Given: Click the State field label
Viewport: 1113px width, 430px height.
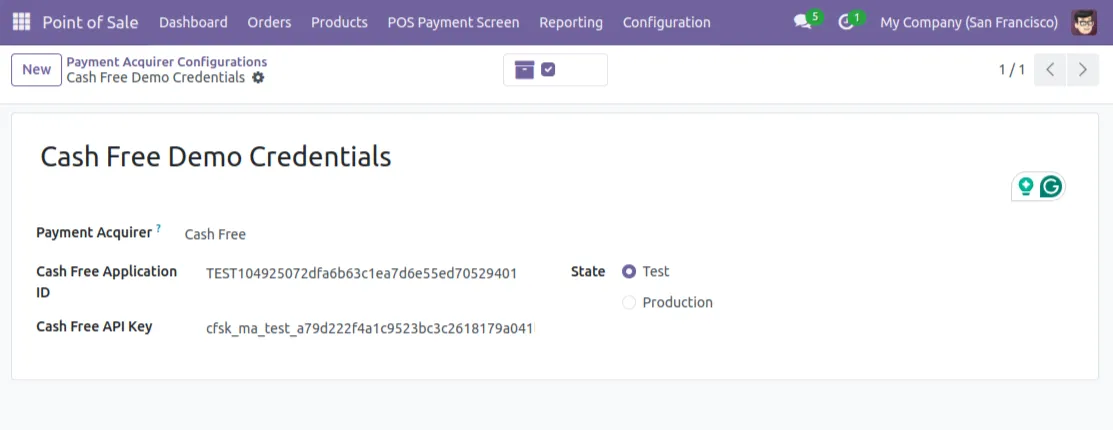Looking at the screenshot, I should coord(588,271).
